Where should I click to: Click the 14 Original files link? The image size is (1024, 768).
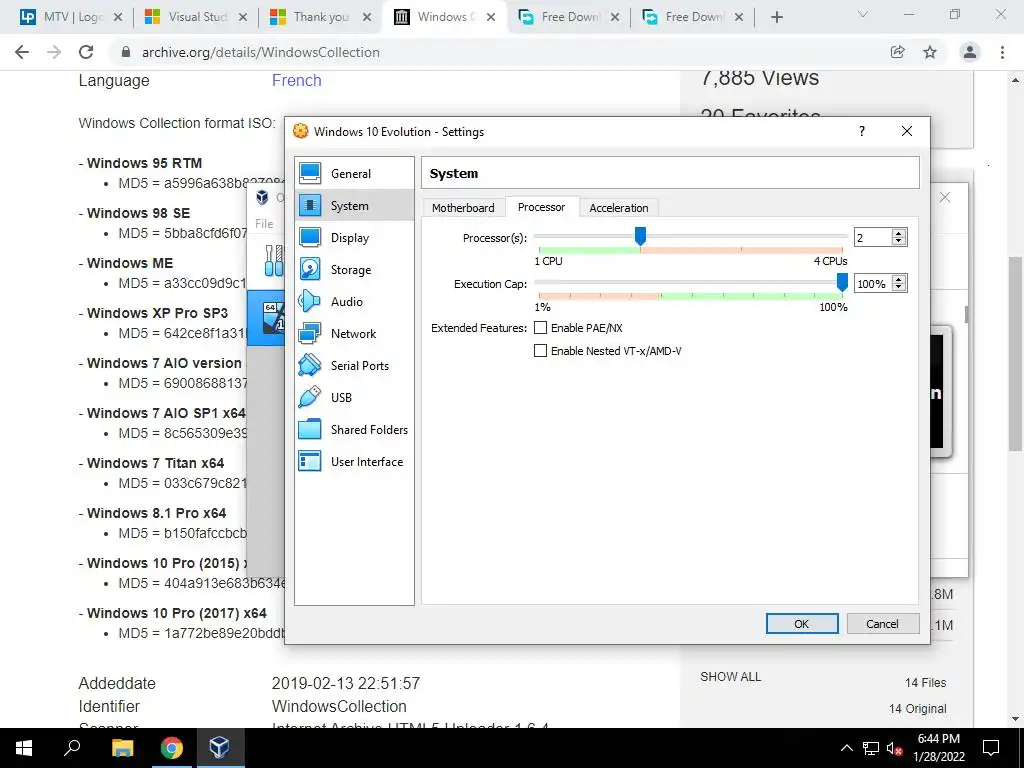point(918,709)
